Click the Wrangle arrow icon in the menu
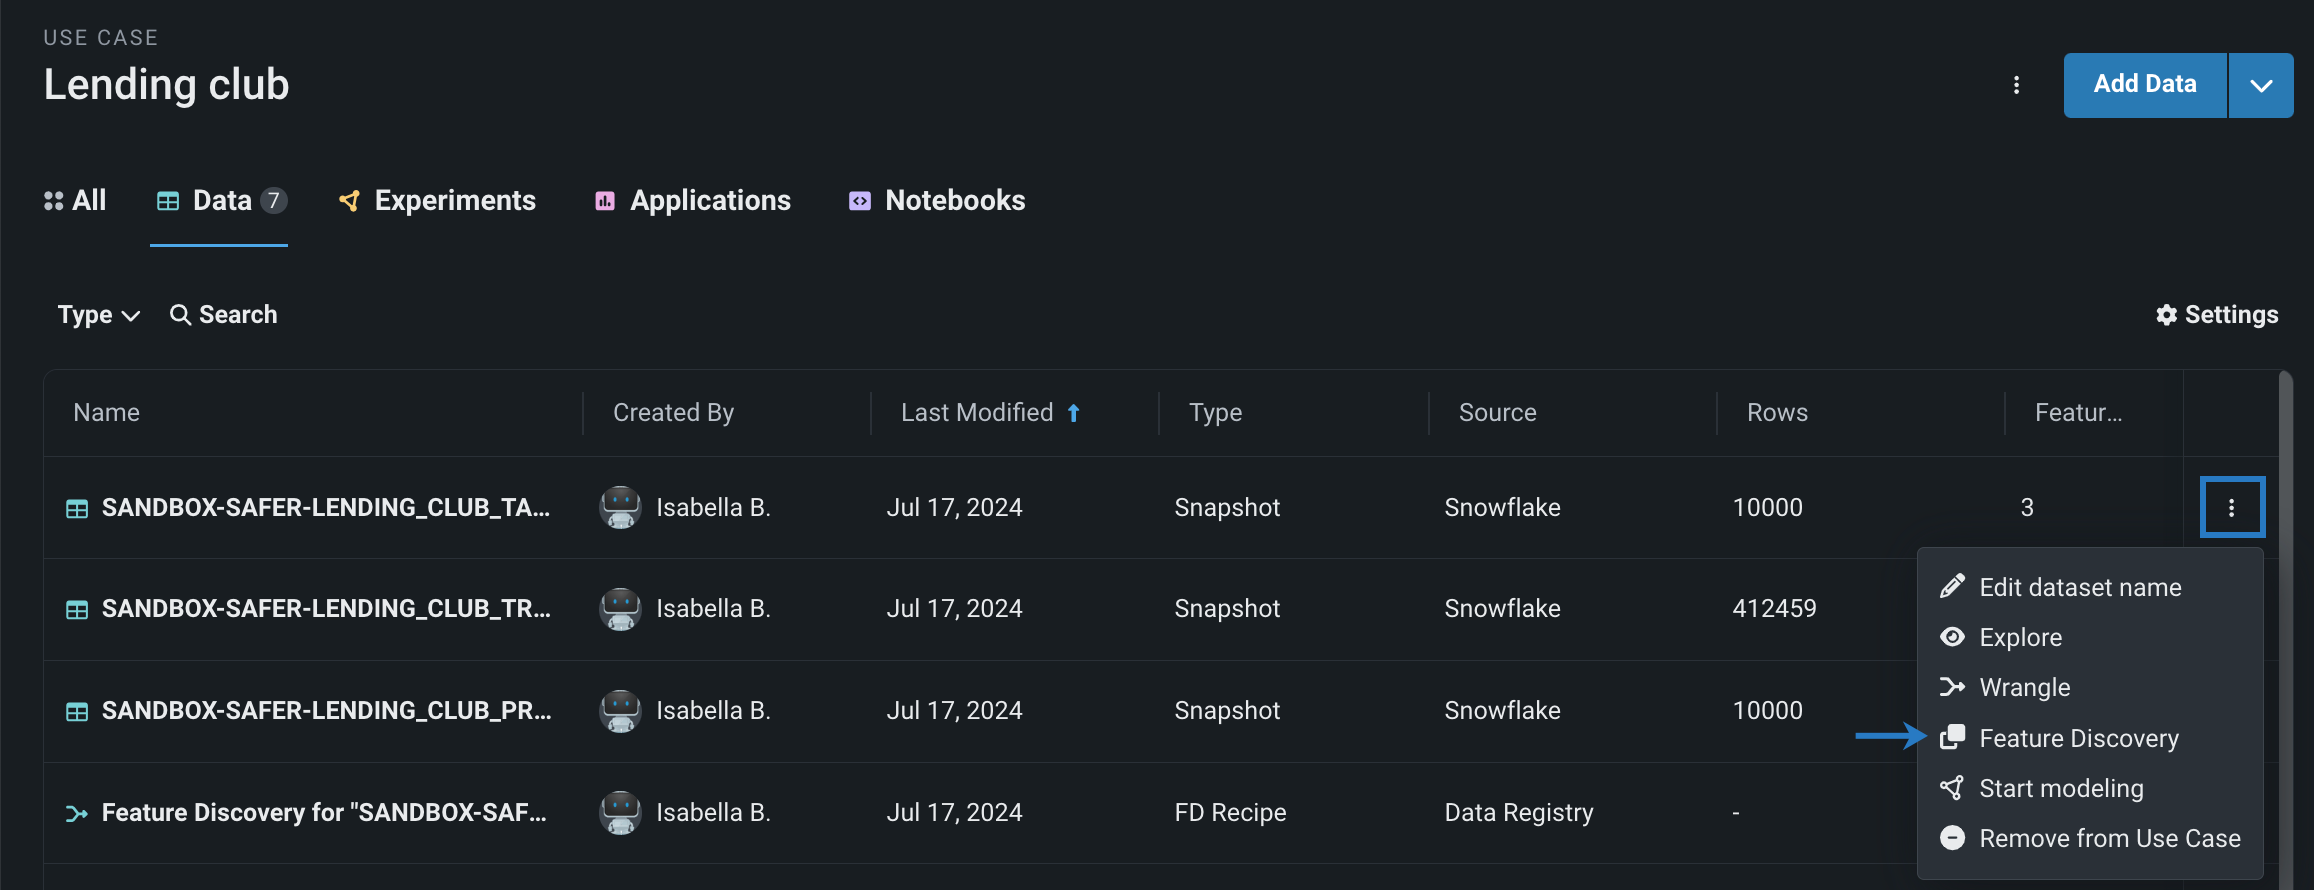Viewport: 2314px width, 890px height. (1952, 687)
